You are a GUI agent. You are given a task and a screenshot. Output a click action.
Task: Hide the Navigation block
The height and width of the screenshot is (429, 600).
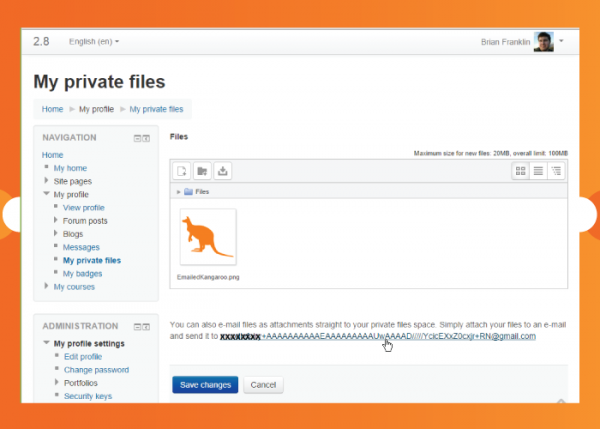137,138
